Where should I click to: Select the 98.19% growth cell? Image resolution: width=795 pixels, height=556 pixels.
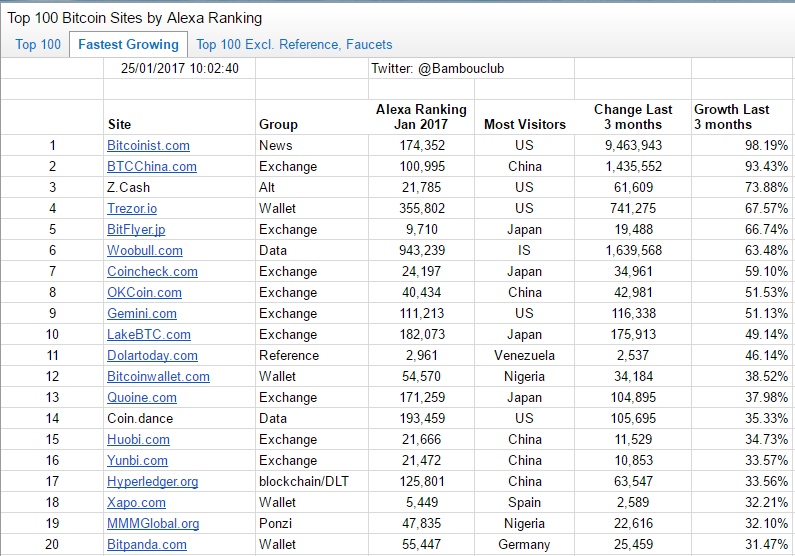pos(742,145)
